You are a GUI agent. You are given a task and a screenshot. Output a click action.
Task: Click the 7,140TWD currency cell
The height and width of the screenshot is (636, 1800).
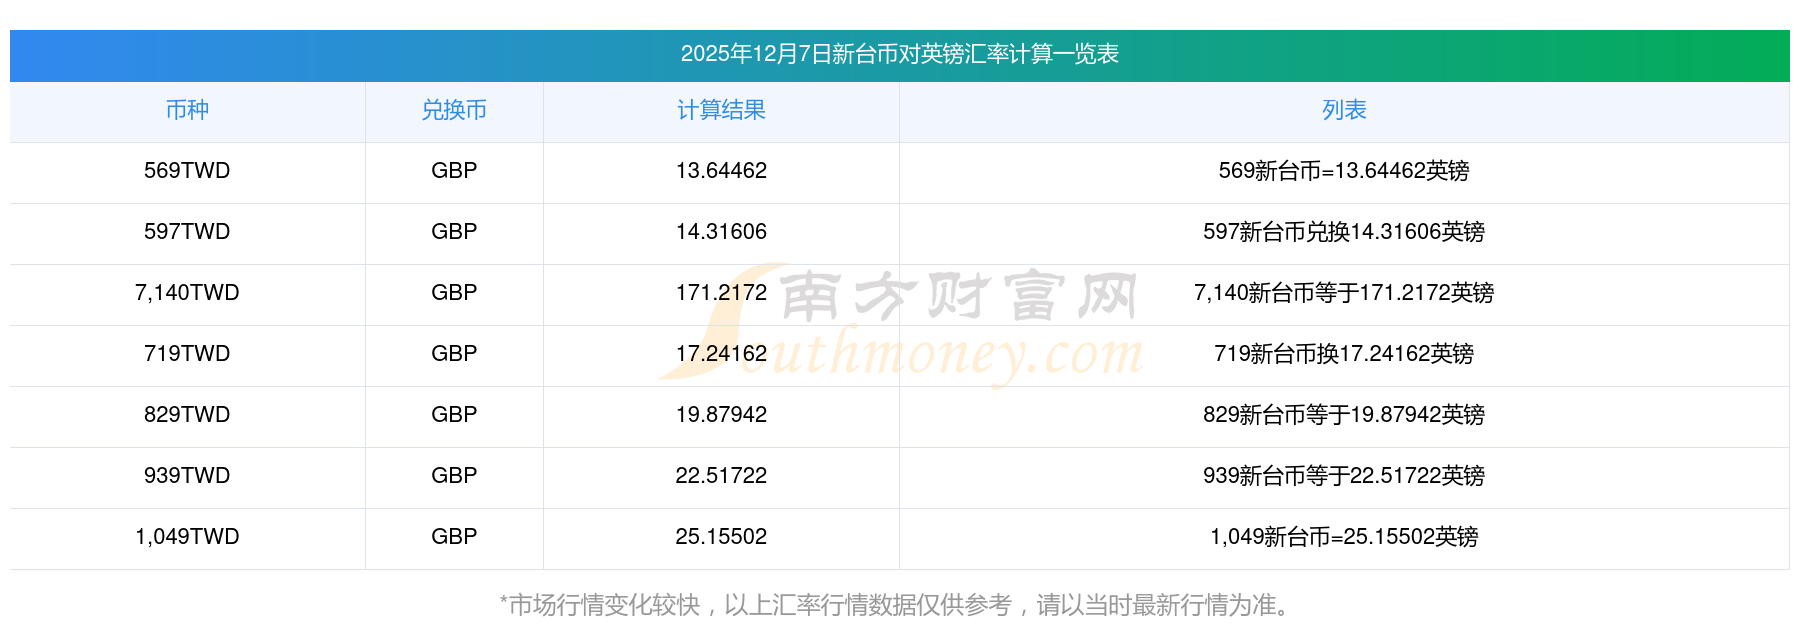(x=187, y=293)
